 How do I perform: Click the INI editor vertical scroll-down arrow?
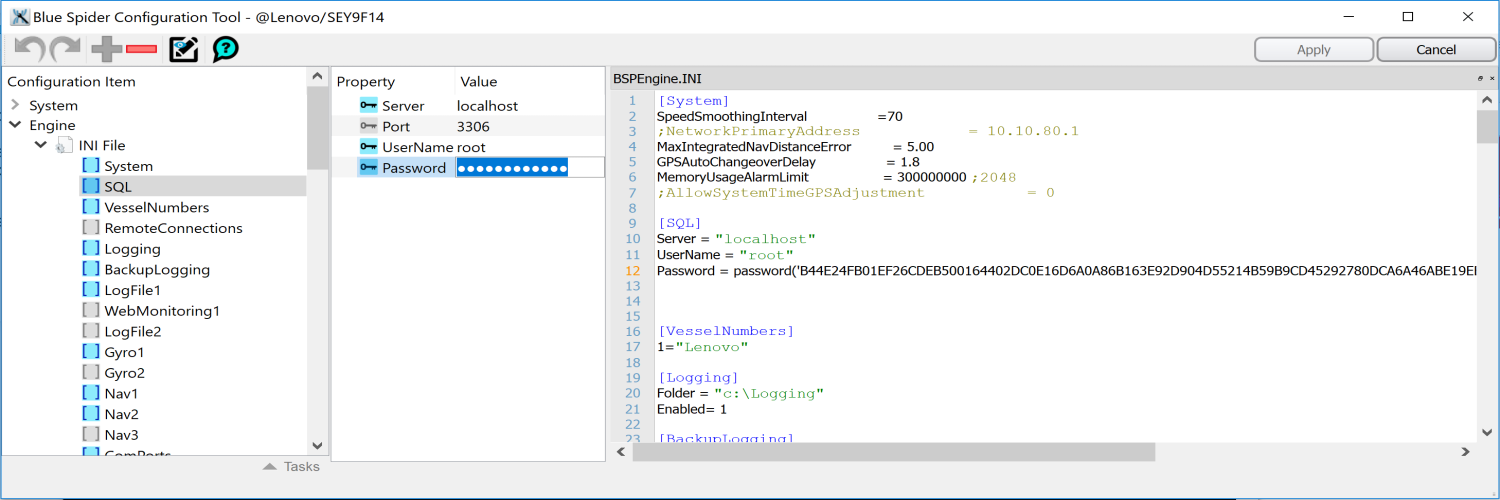(1485, 432)
